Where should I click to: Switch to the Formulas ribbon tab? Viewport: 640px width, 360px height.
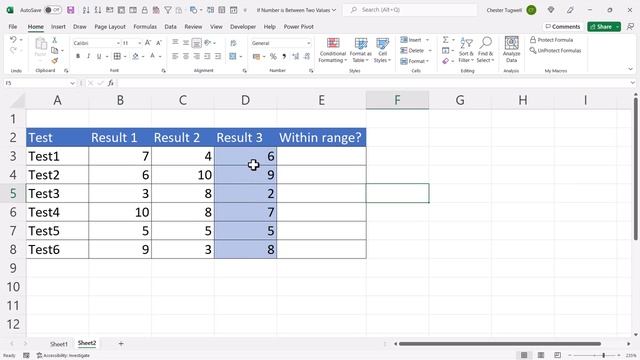coord(145,27)
